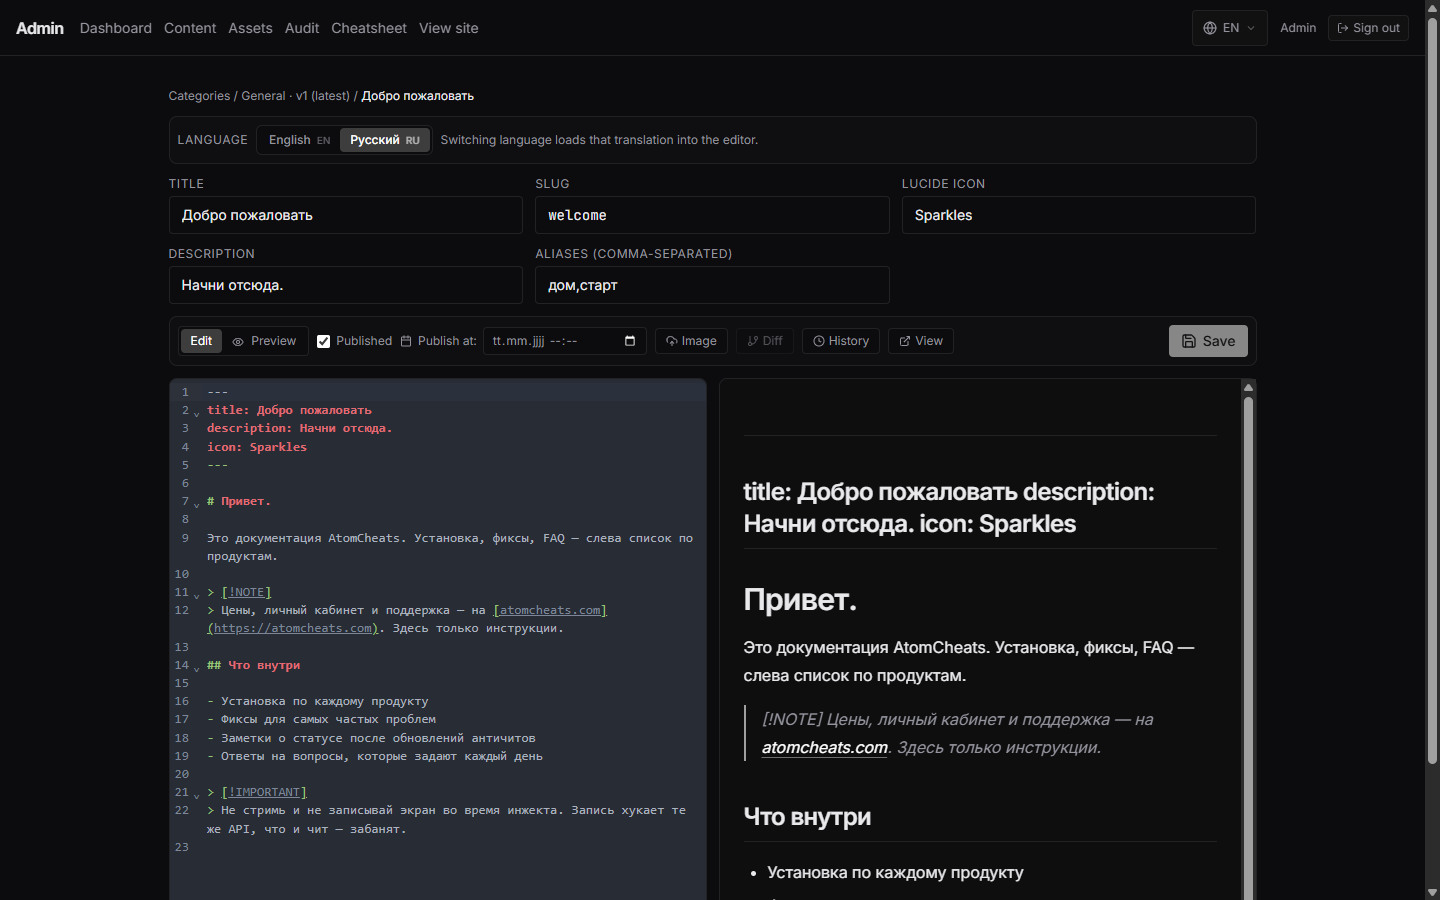
Task: Open the Cheatsheet page
Action: tap(369, 28)
